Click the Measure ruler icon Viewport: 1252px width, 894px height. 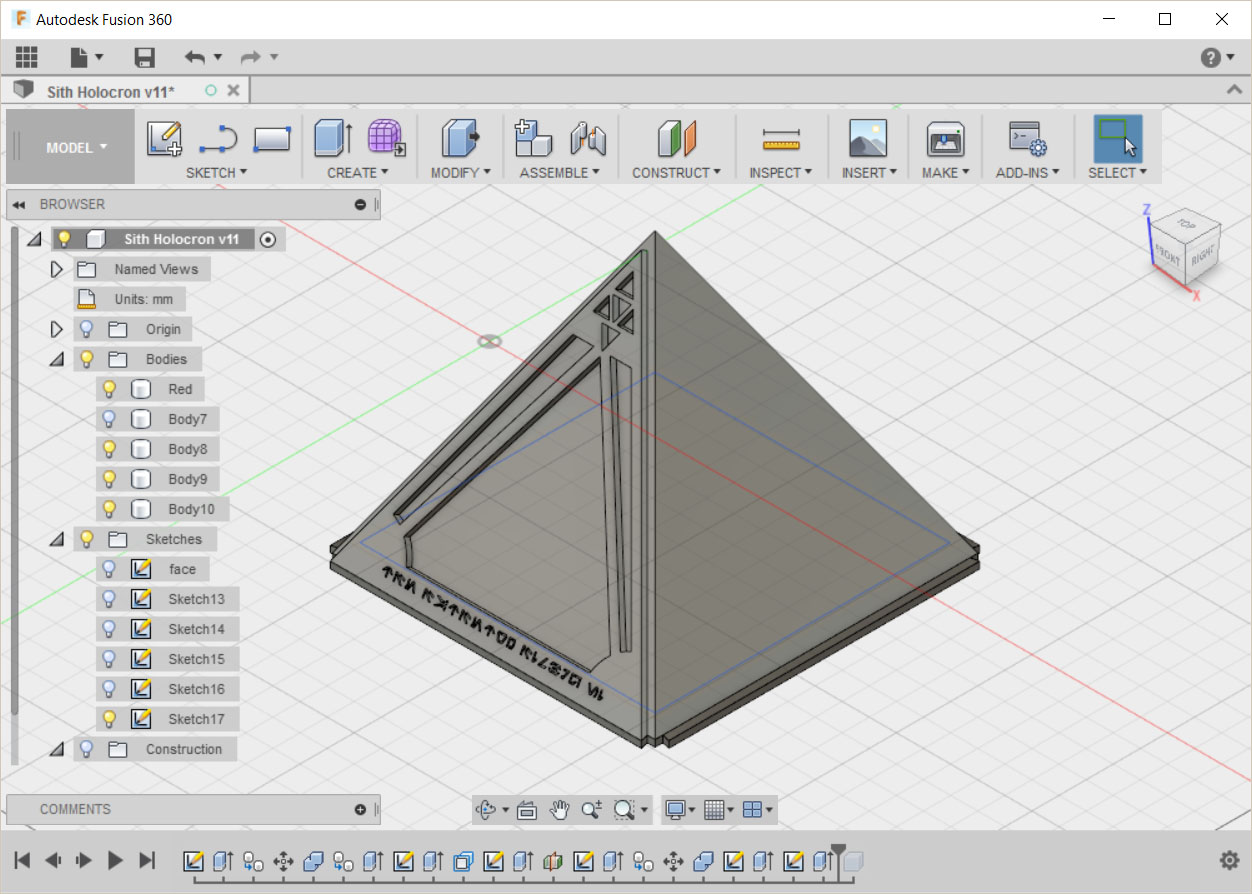pos(781,139)
